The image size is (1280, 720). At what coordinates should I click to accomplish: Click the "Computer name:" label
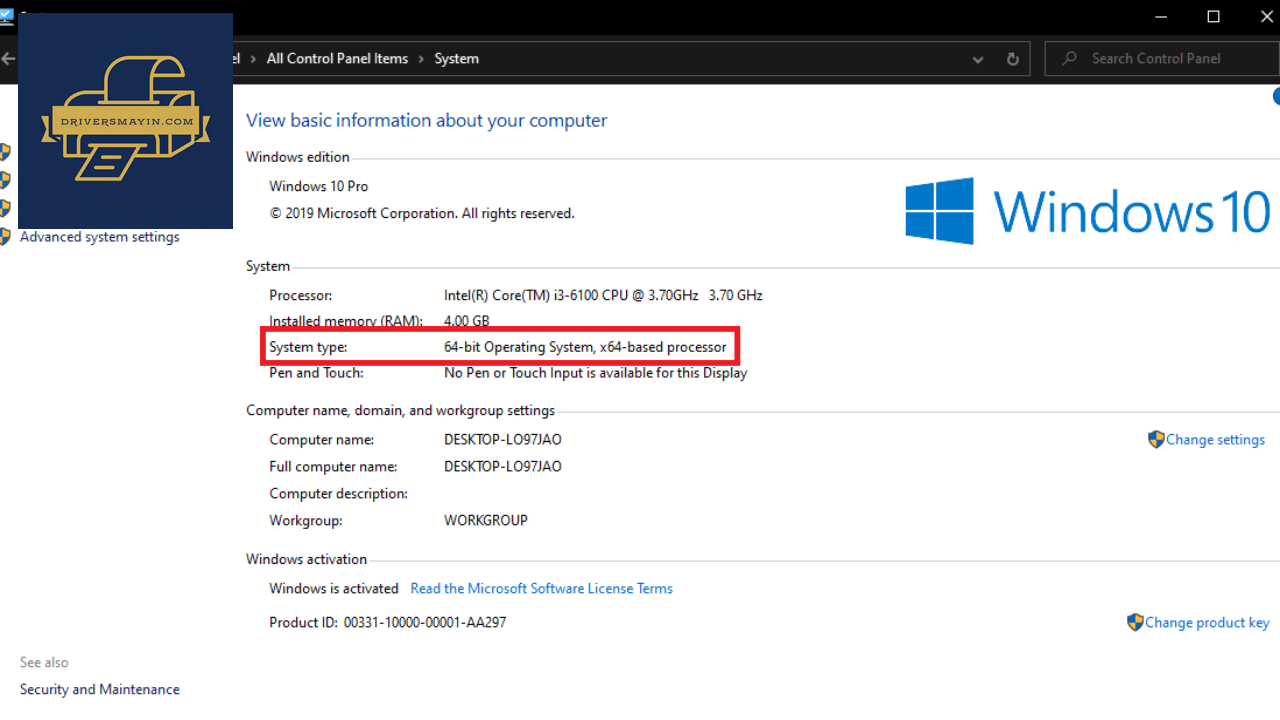[x=322, y=439]
